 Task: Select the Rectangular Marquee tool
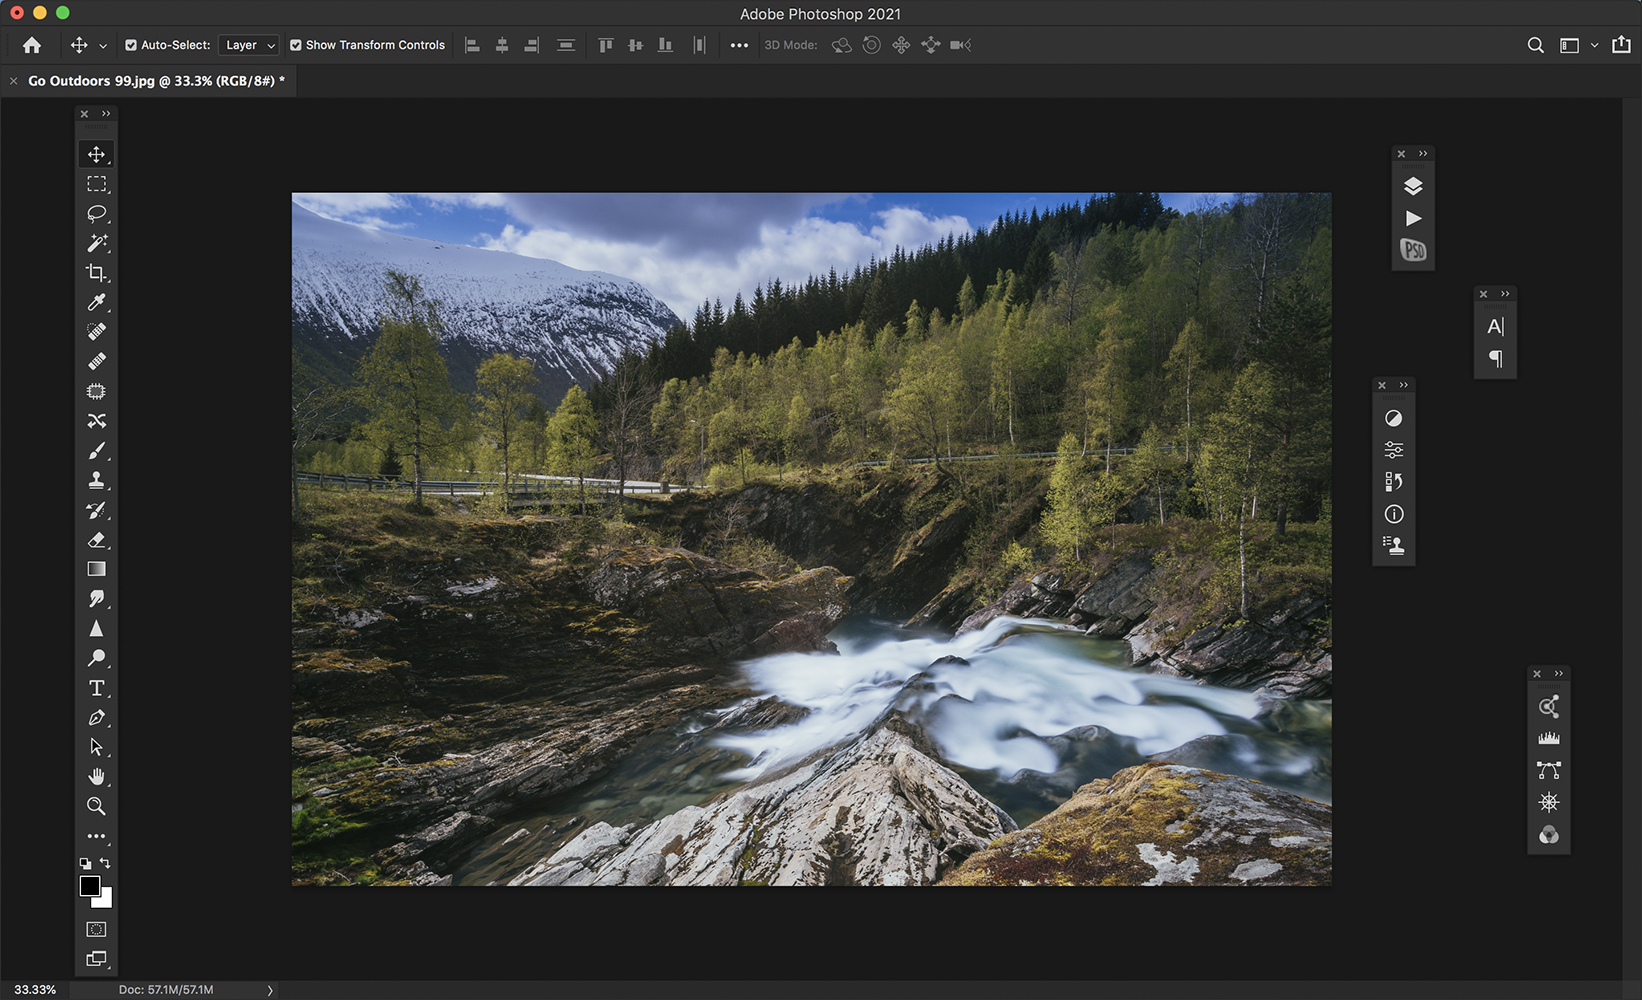tap(96, 184)
